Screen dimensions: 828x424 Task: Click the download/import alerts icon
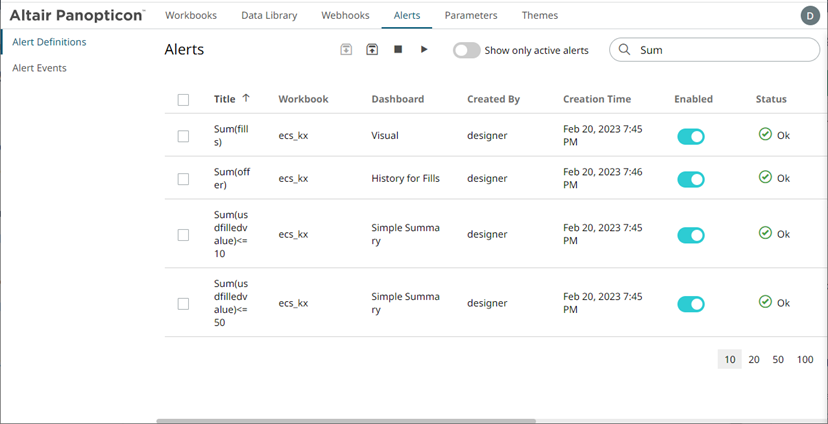point(346,50)
